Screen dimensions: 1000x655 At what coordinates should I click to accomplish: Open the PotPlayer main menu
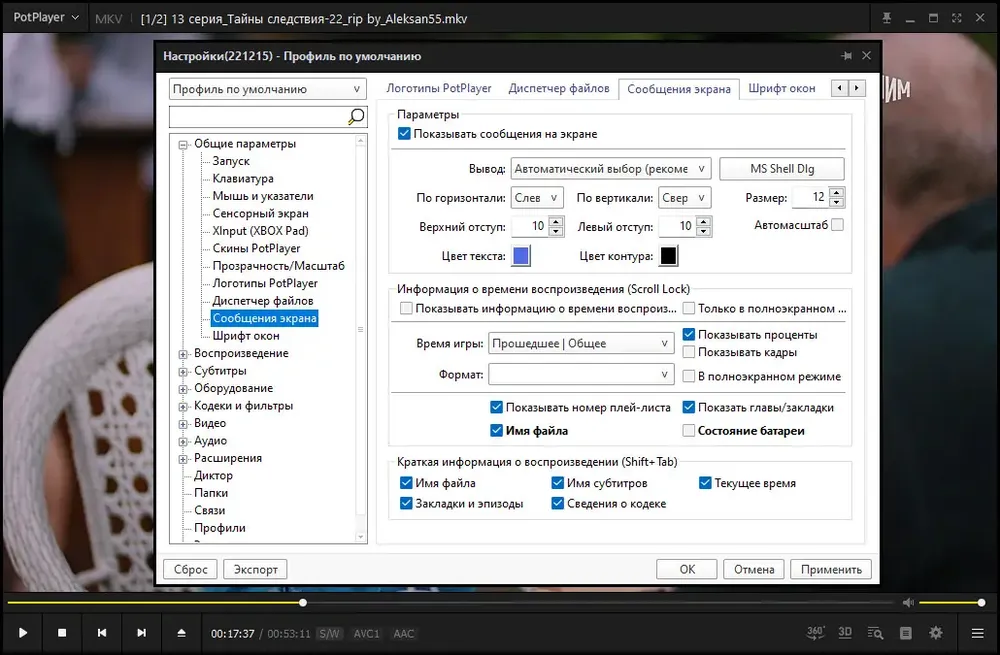point(46,18)
